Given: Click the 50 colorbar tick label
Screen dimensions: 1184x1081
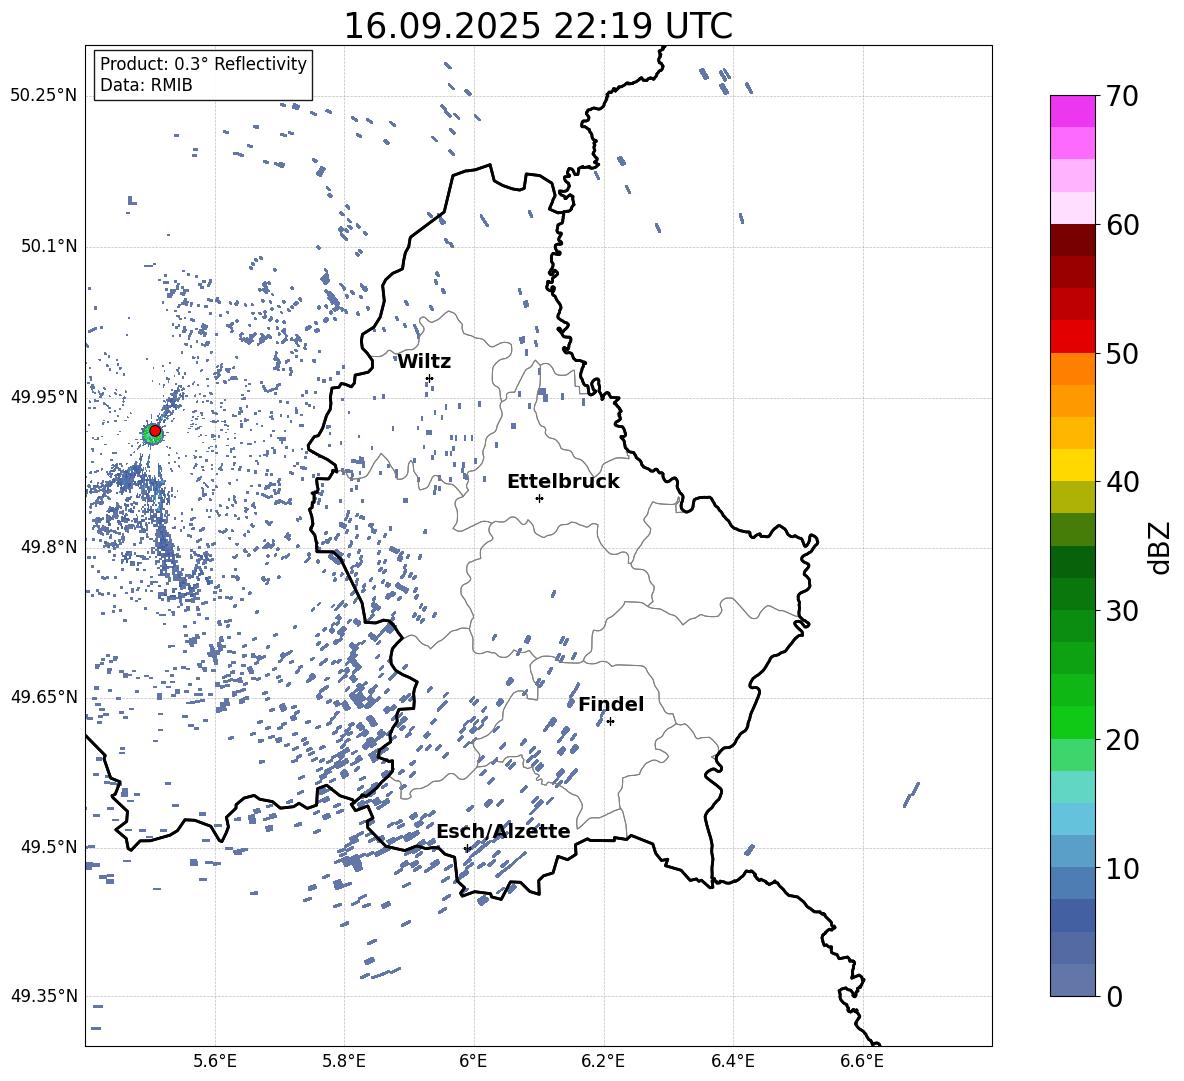Looking at the screenshot, I should click(1123, 354).
